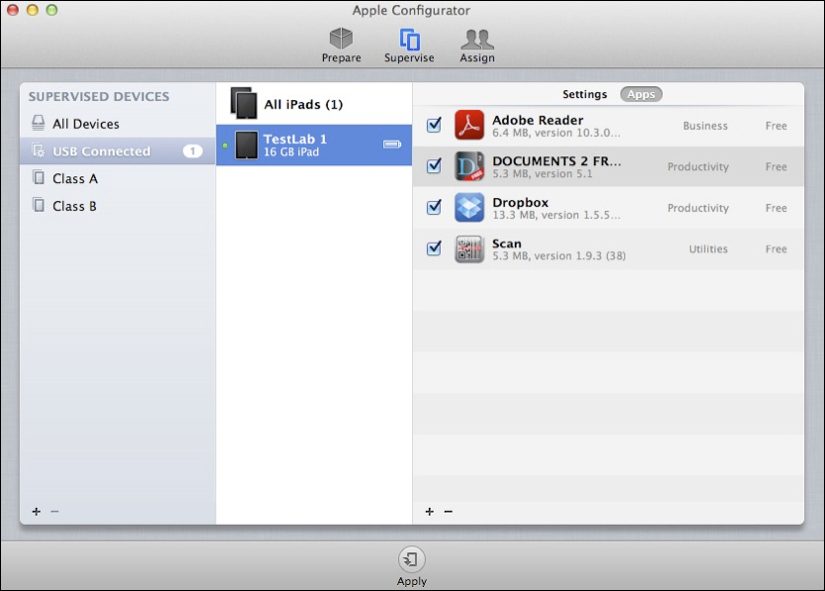Remove device group with minus icon
The width and height of the screenshot is (825, 591).
55,511
